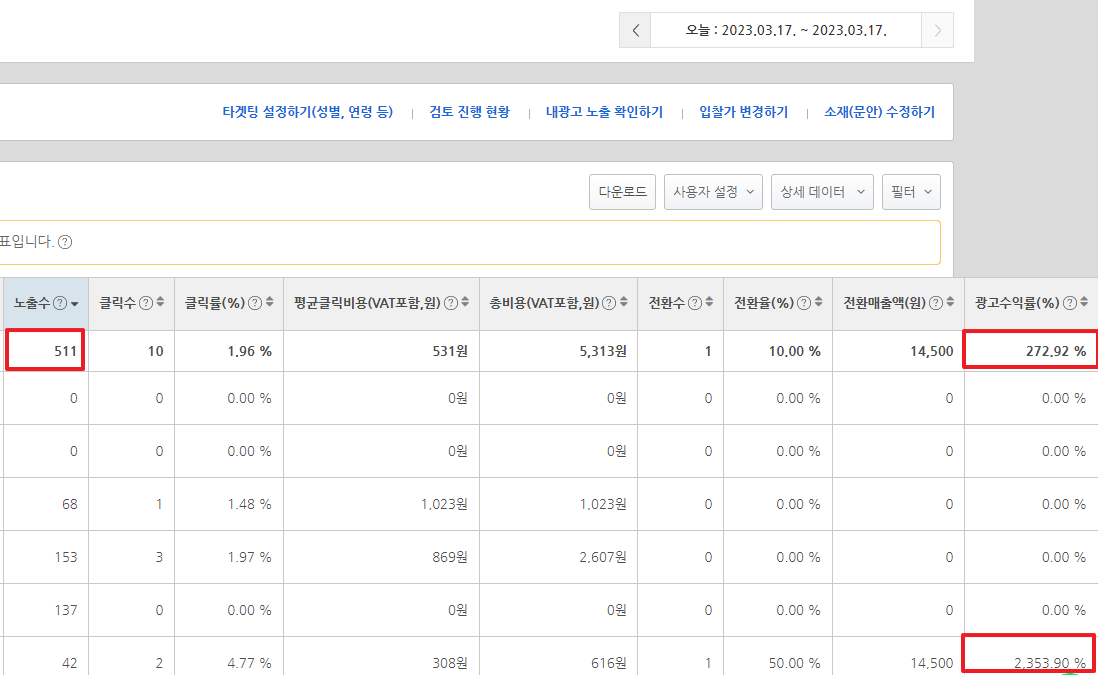
Task: Select the average click cost 869원
Action: pyautogui.click(x=450, y=557)
